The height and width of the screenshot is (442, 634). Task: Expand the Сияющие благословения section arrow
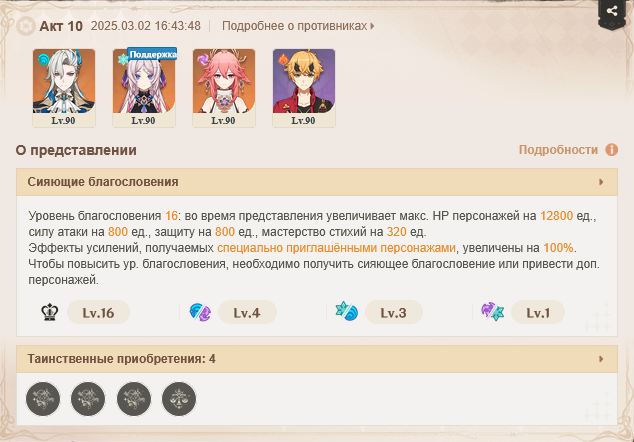coord(601,182)
